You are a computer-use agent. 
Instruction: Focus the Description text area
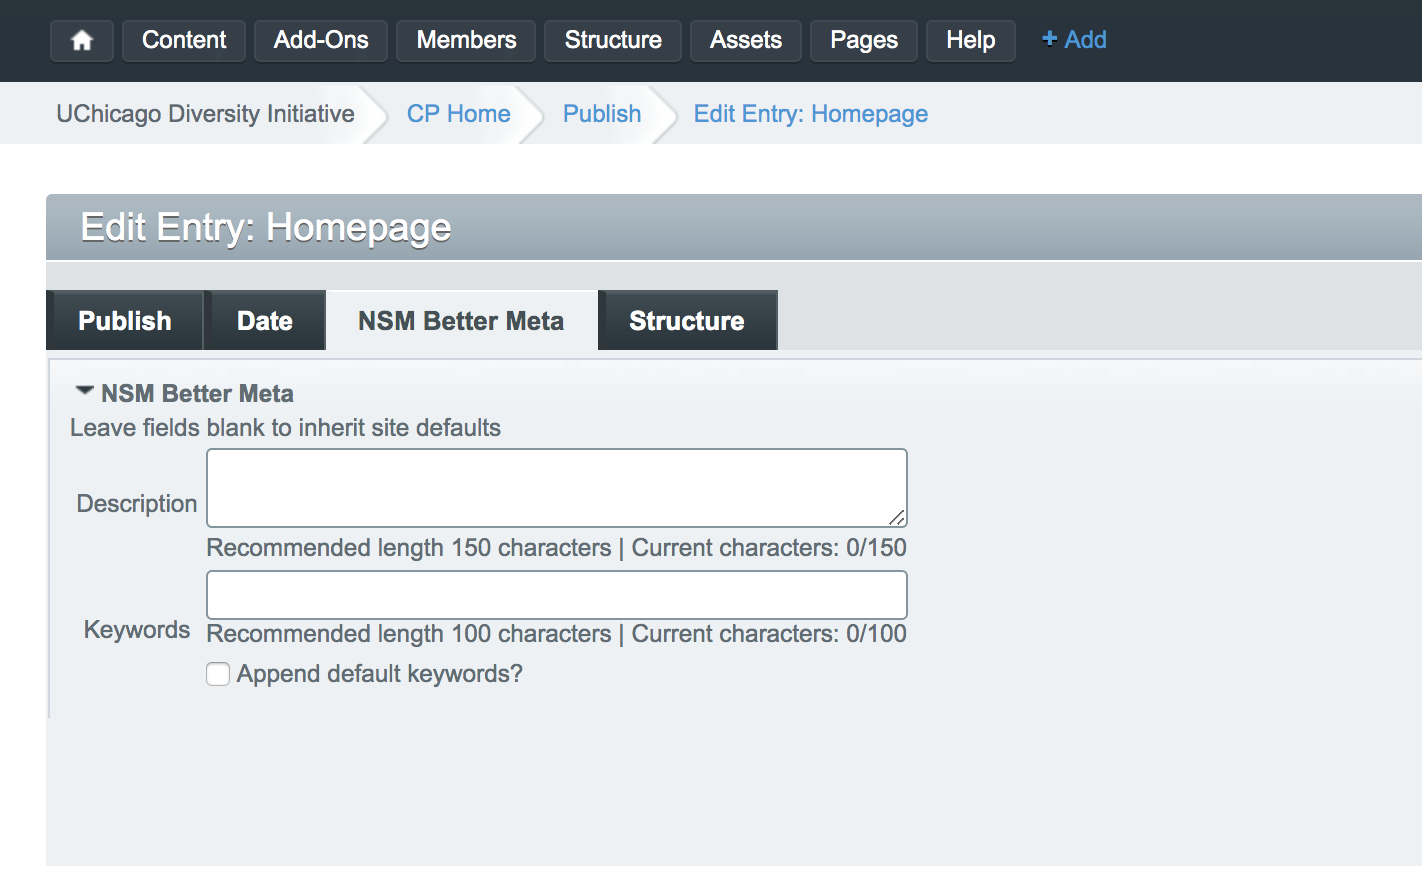pyautogui.click(x=556, y=488)
